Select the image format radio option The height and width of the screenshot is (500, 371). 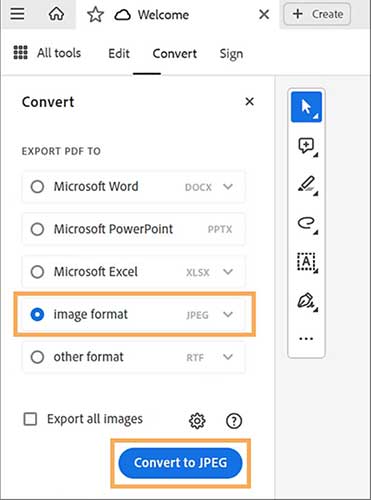click(x=37, y=314)
